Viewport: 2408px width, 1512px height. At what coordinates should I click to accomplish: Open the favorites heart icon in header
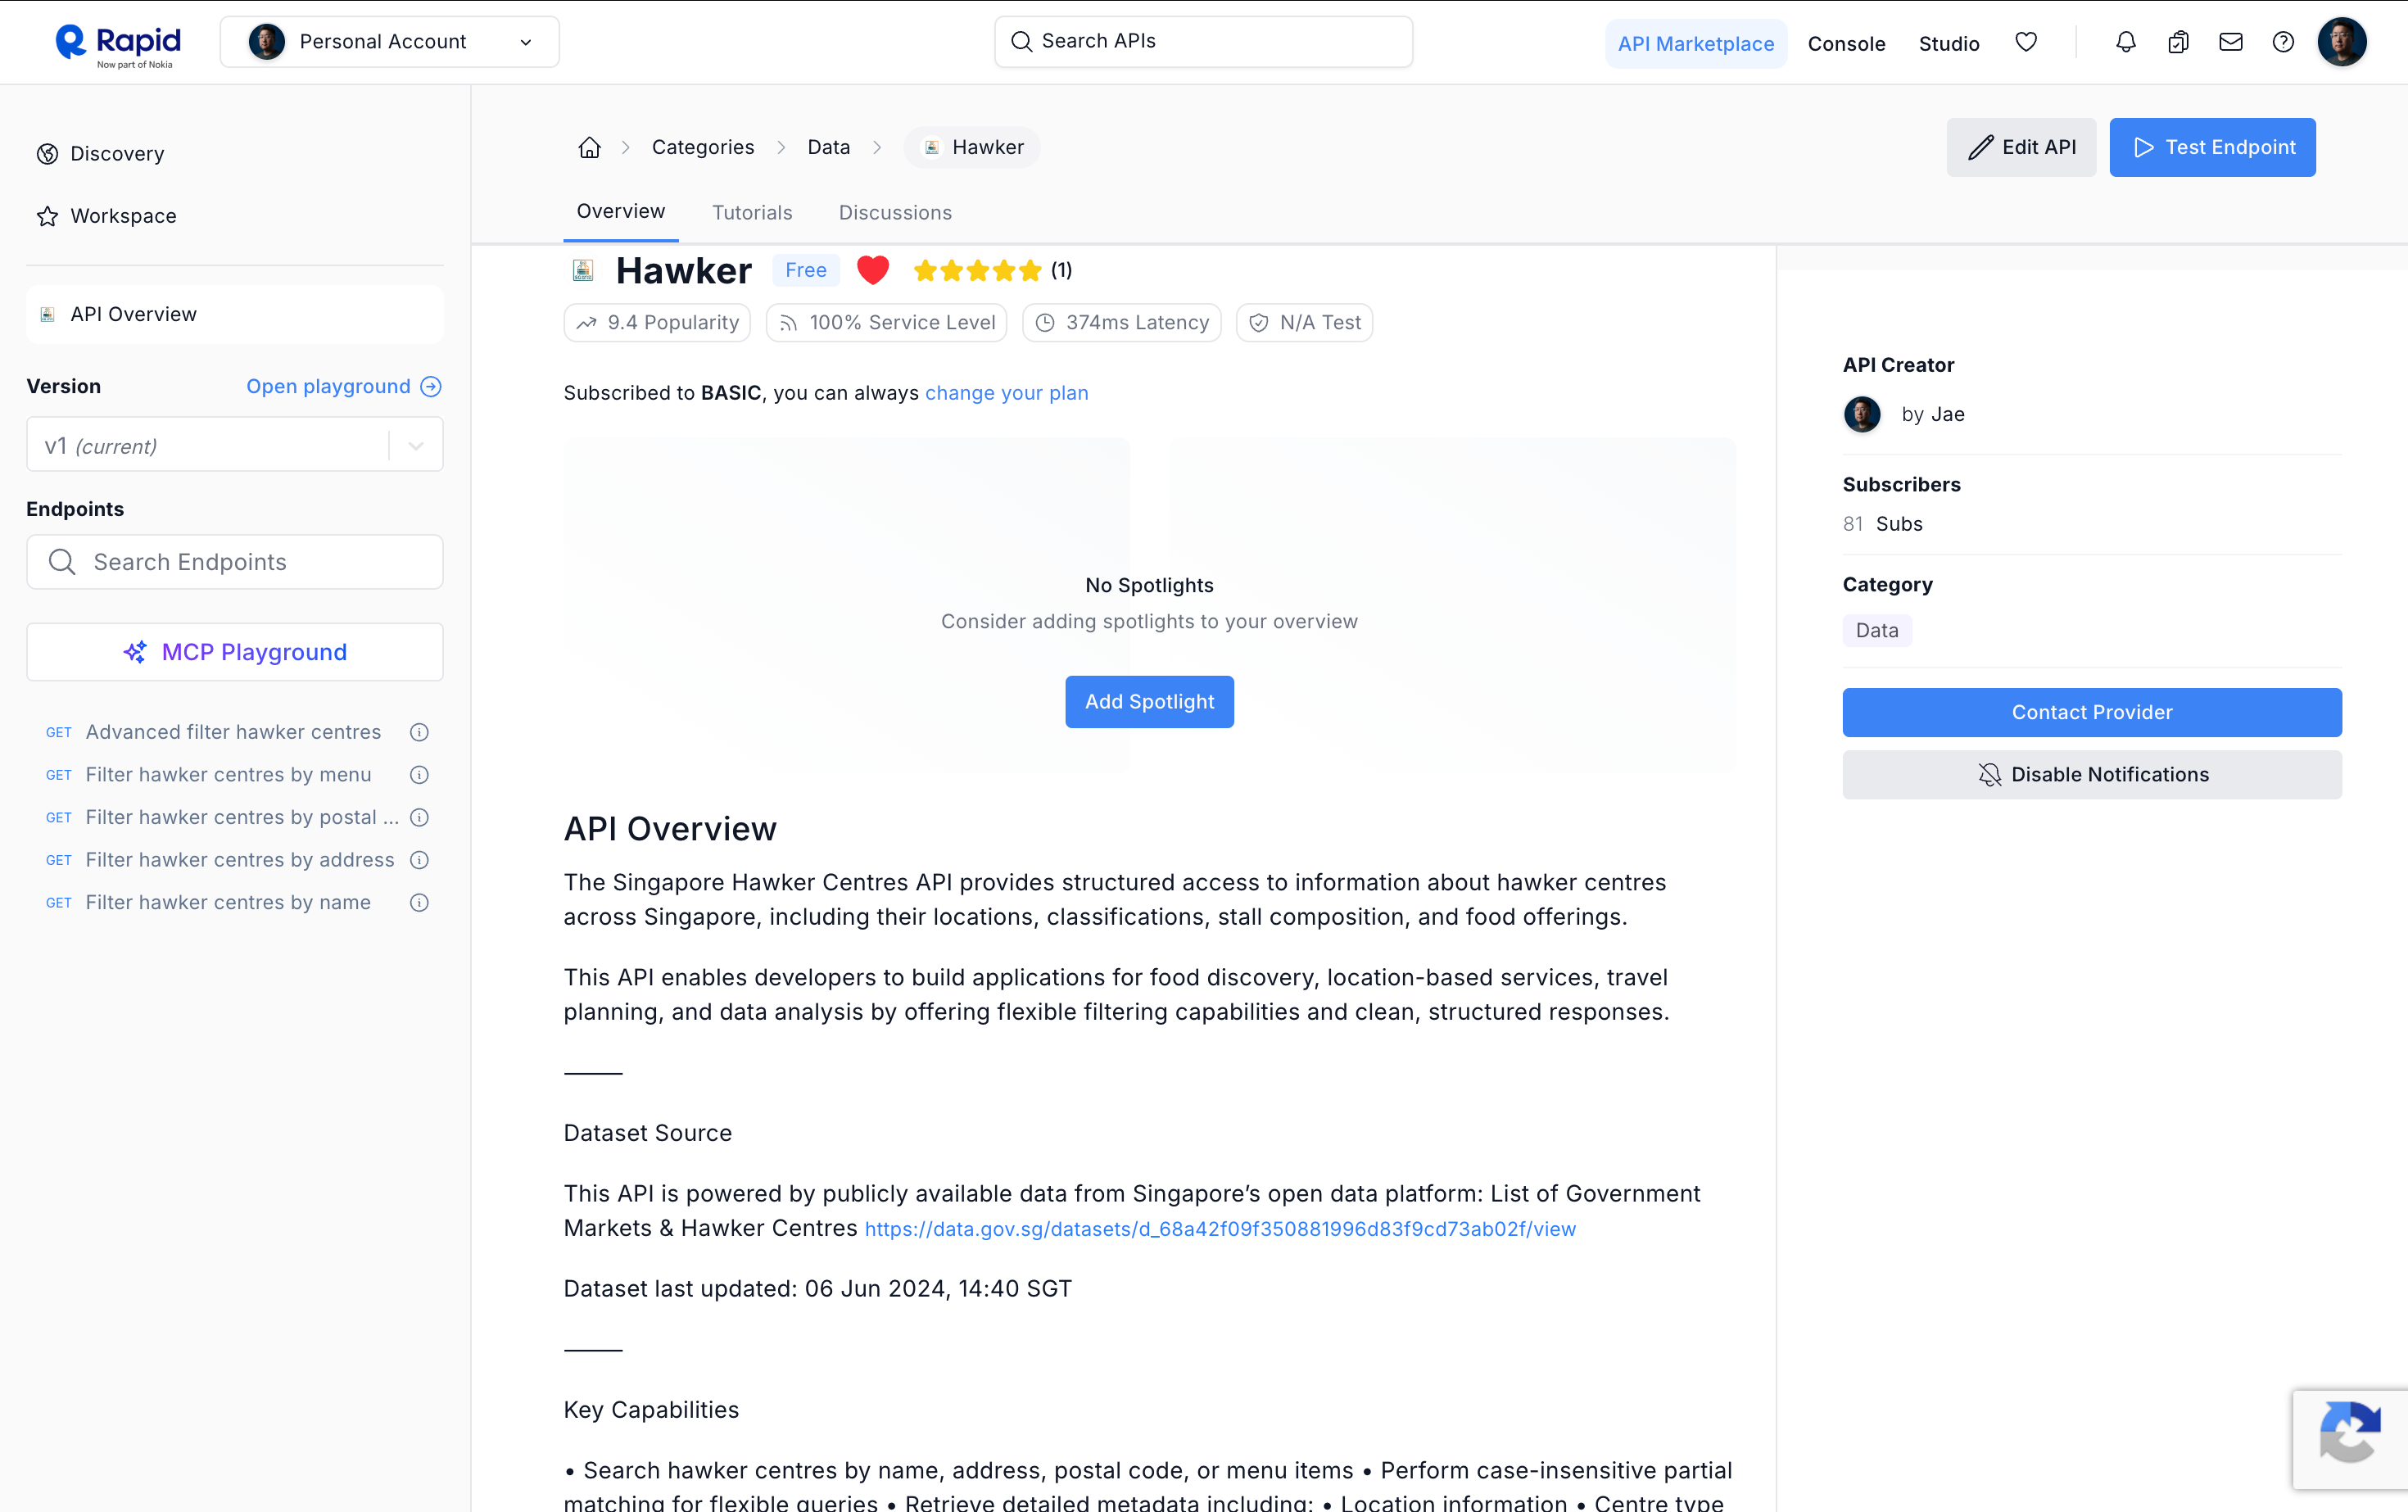(2026, 42)
